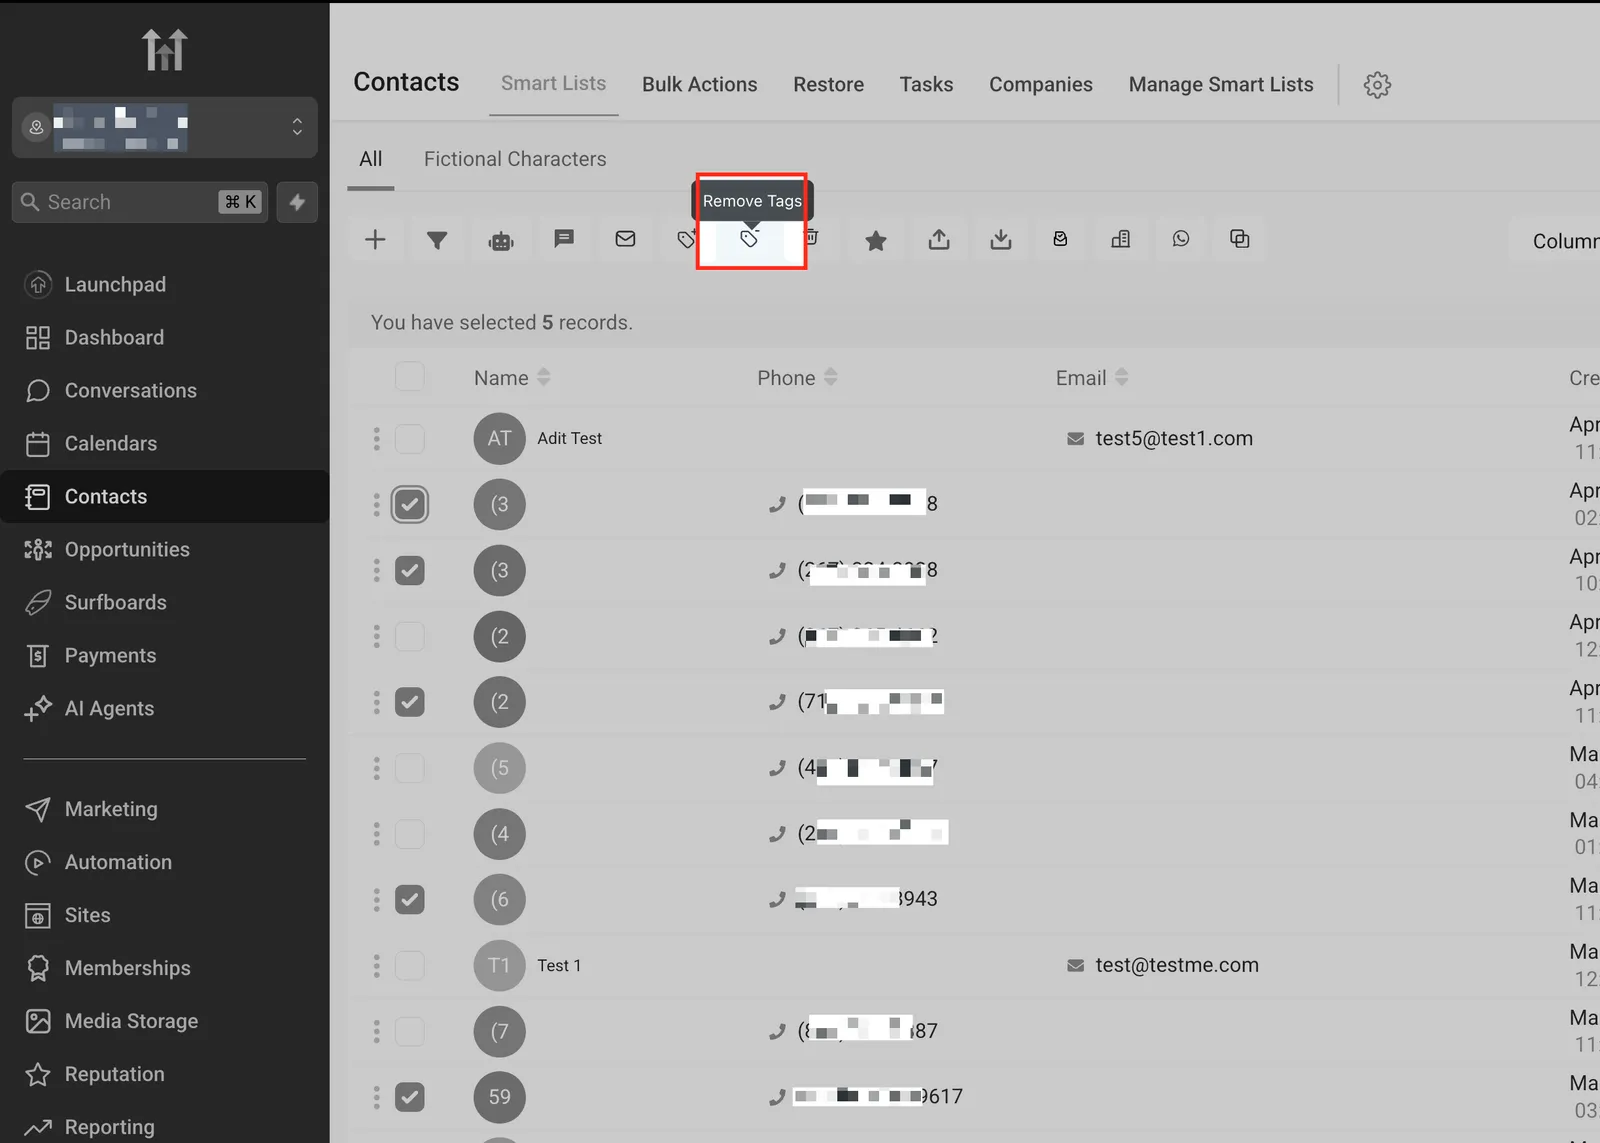Select the Fictional Characters smart list
Image resolution: width=1600 pixels, height=1143 pixels.
click(x=515, y=159)
